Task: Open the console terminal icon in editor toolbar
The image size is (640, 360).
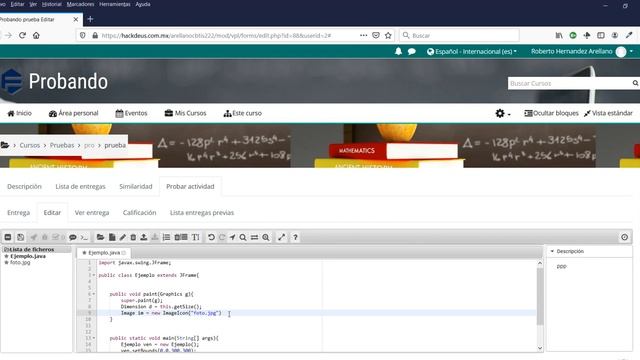Action: tap(84, 237)
